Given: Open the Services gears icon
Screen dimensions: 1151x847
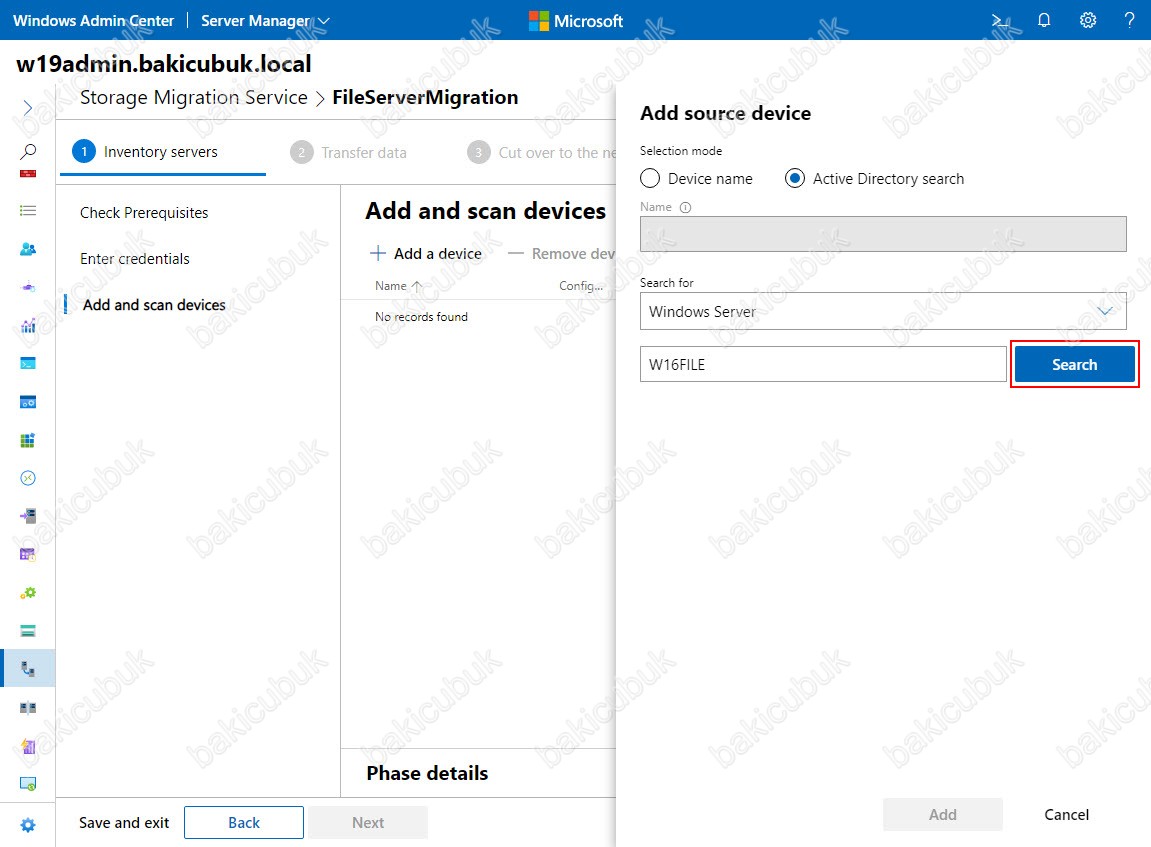Looking at the screenshot, I should [28, 592].
